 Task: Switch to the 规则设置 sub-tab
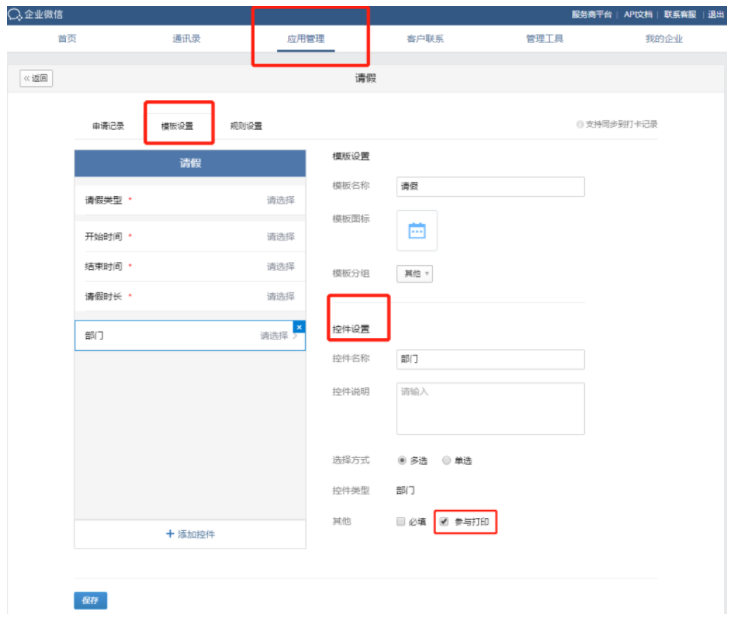[x=246, y=126]
